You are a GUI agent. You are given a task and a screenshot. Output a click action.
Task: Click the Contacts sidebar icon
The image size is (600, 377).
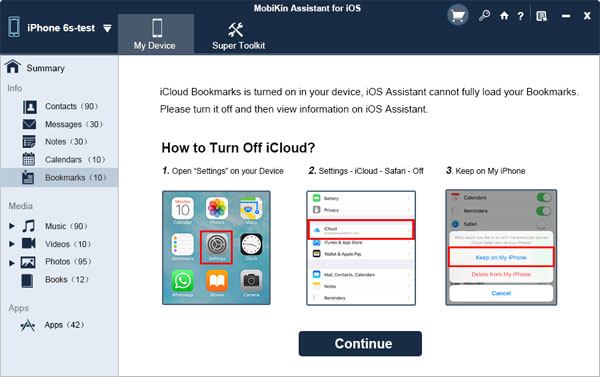29,107
